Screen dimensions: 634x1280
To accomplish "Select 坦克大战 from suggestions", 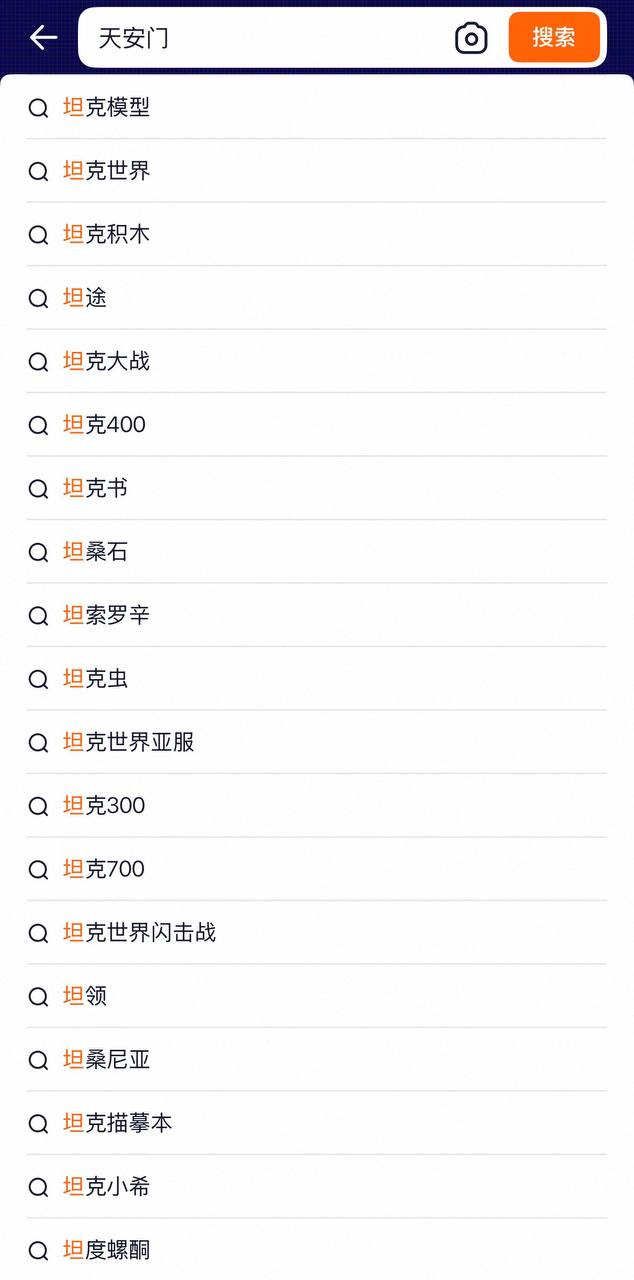I will click(316, 361).
